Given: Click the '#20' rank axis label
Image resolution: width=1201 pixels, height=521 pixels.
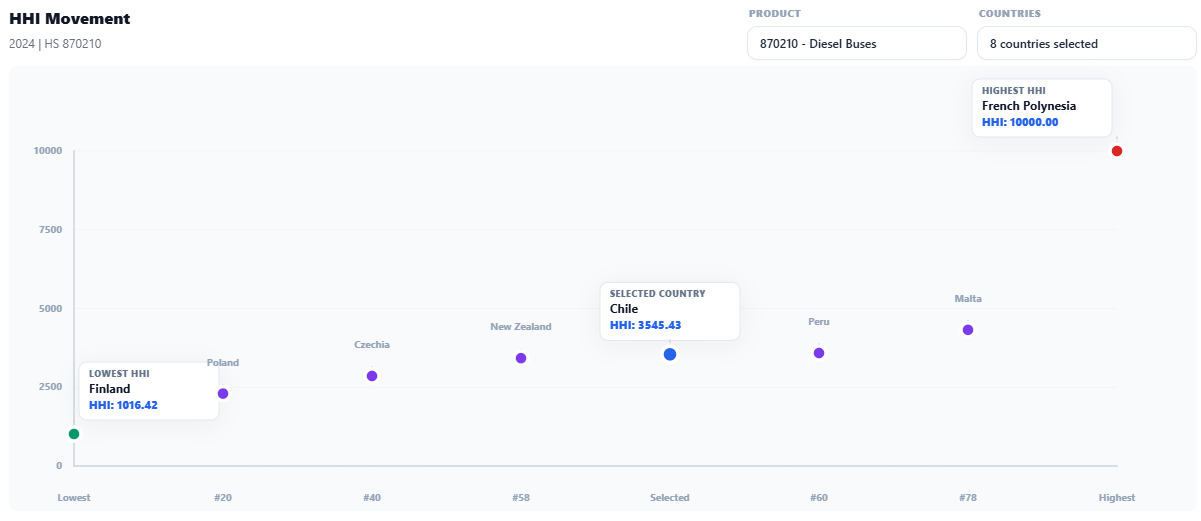Looking at the screenshot, I should point(223,498).
